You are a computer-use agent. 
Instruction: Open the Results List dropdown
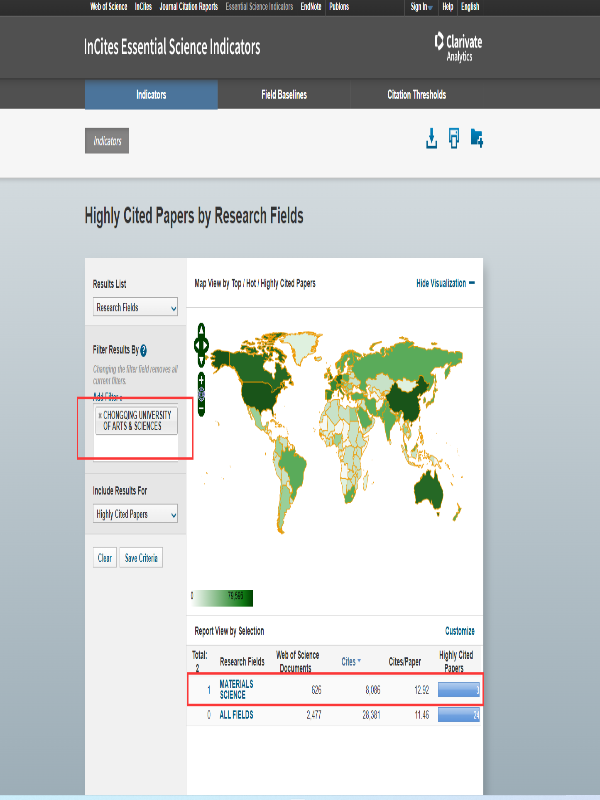click(136, 308)
